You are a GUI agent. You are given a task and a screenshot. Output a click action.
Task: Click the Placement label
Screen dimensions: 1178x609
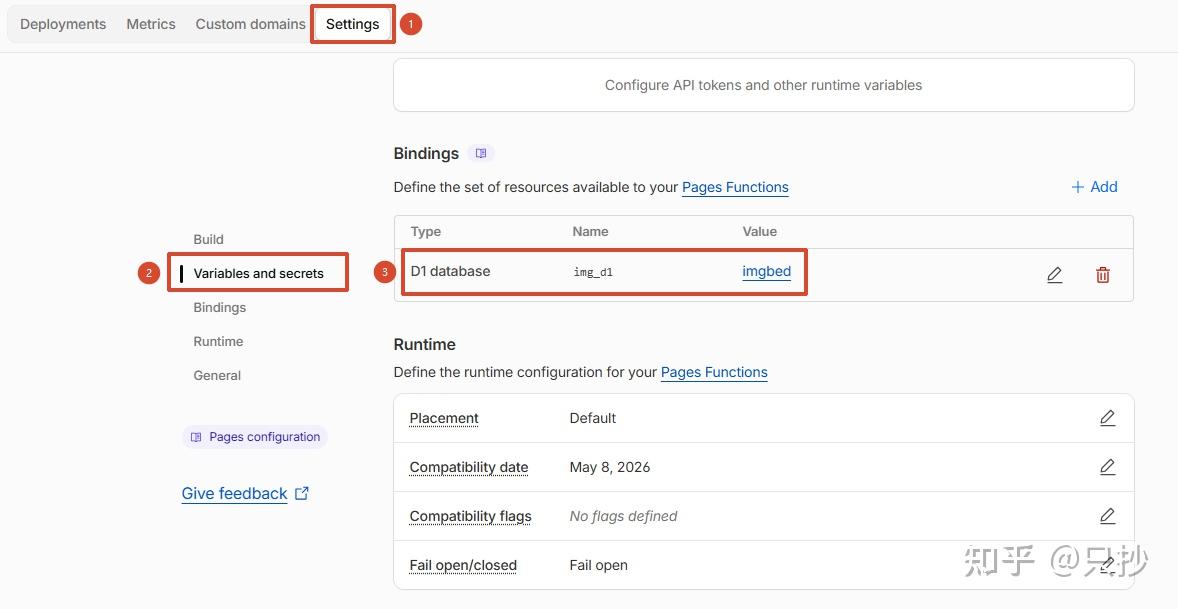point(444,418)
